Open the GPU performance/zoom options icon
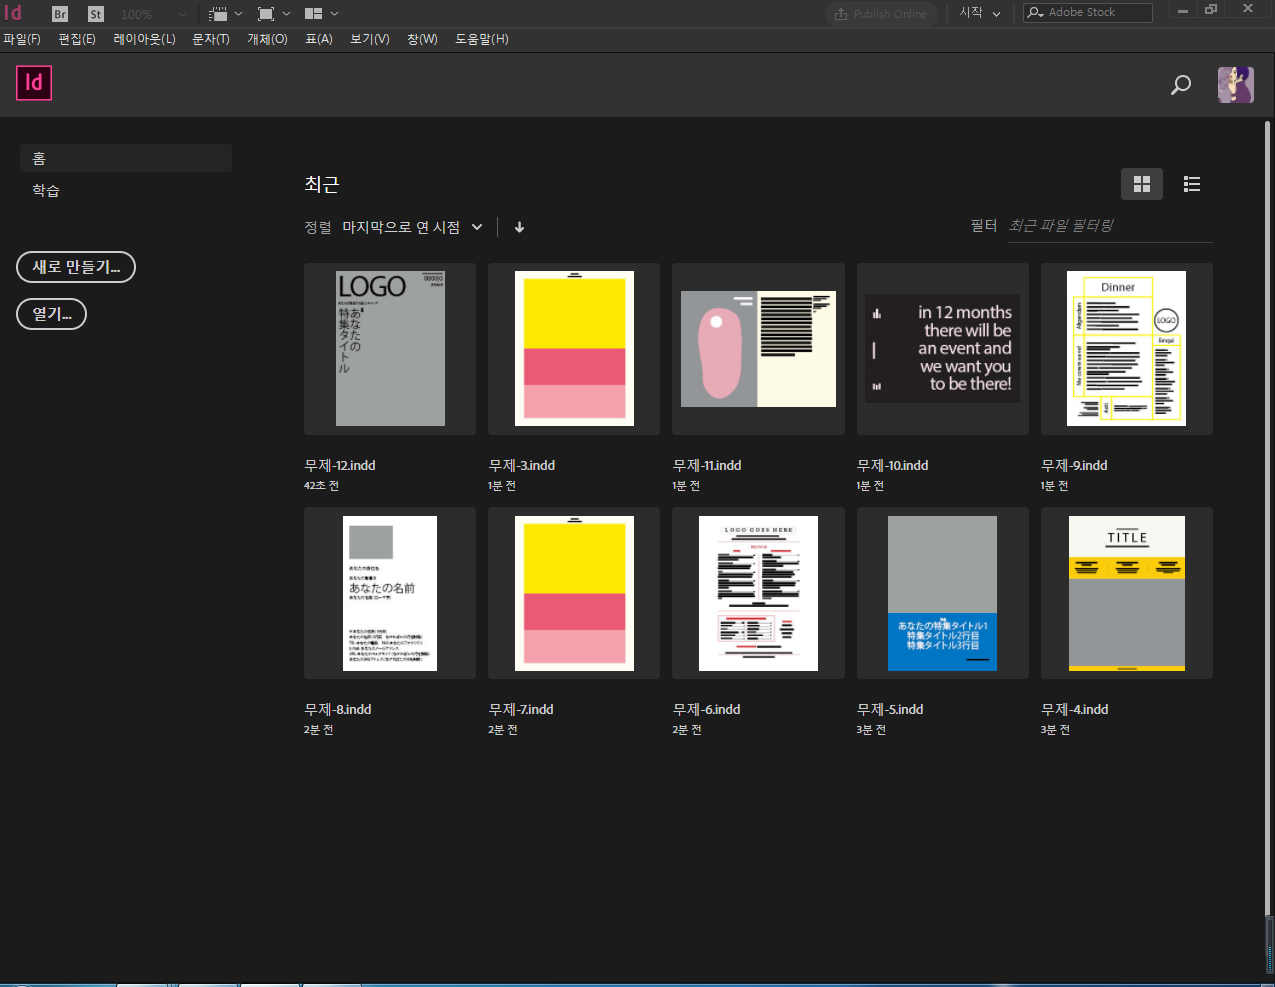This screenshot has height=987, width=1275. [222, 14]
